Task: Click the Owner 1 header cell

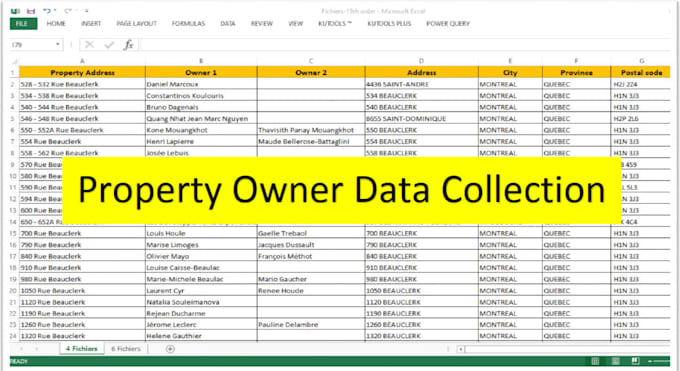Action: (x=201, y=72)
